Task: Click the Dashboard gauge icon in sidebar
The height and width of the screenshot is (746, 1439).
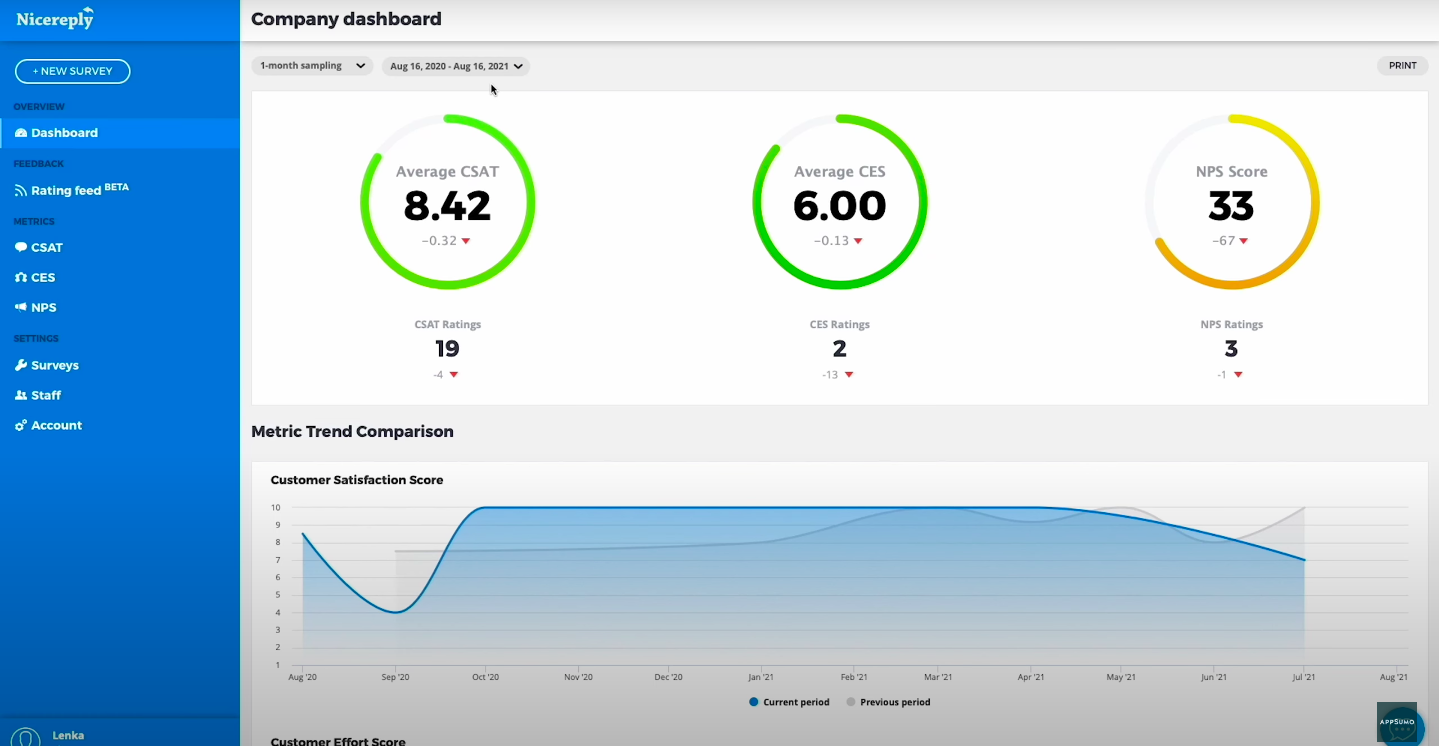Action: pos(21,133)
